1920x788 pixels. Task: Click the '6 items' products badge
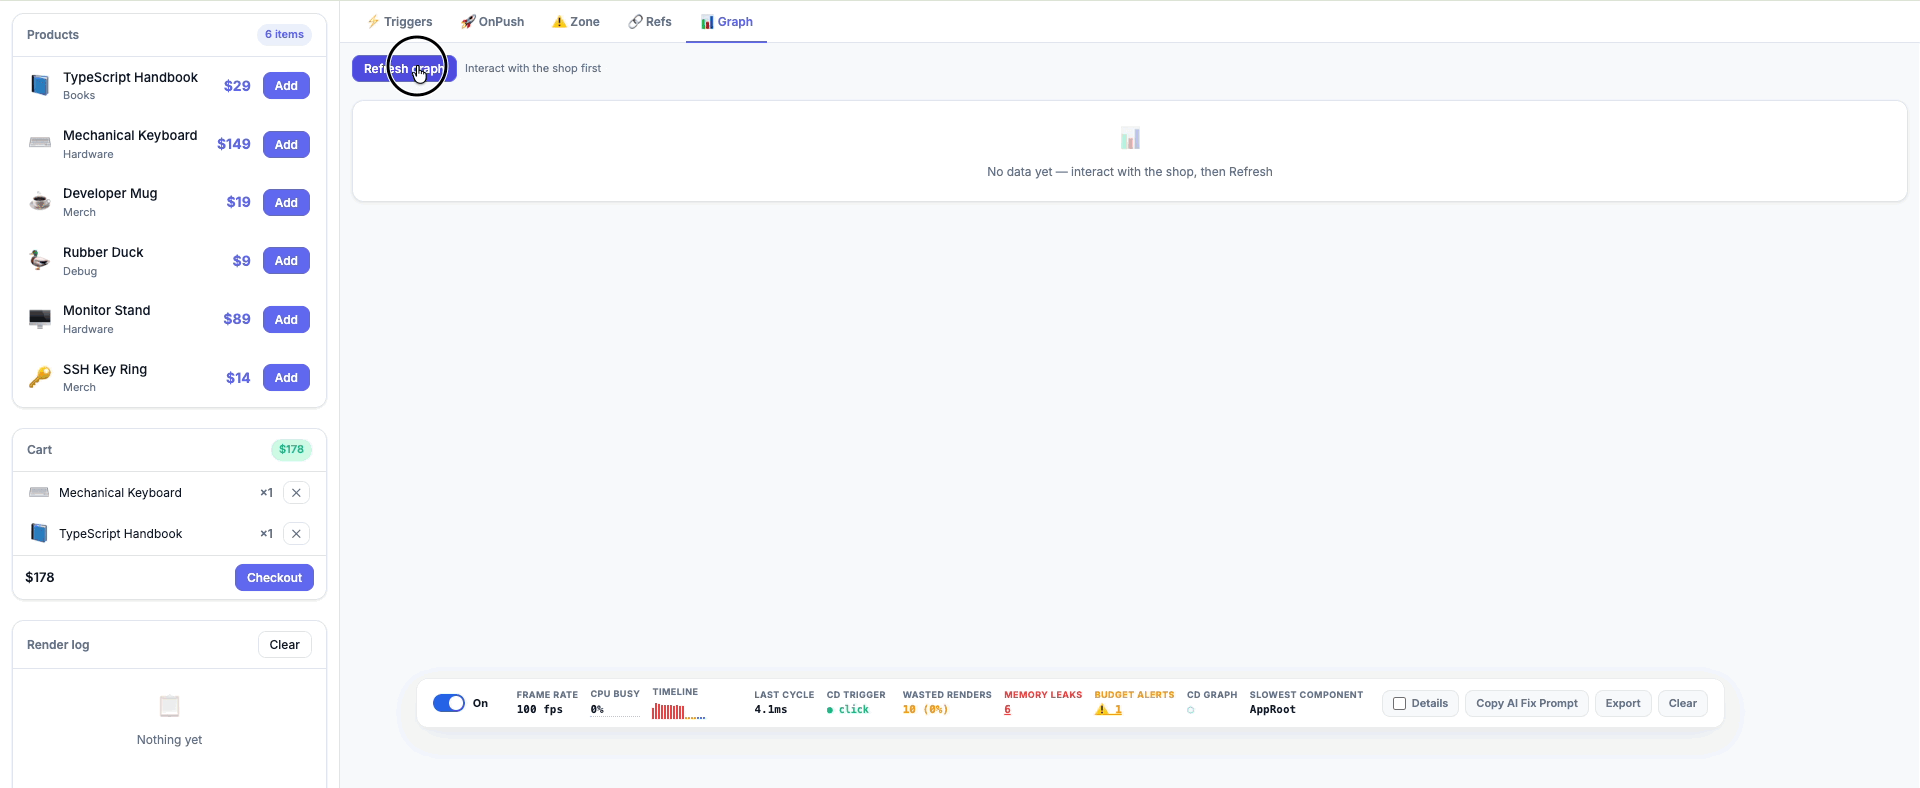[284, 34]
